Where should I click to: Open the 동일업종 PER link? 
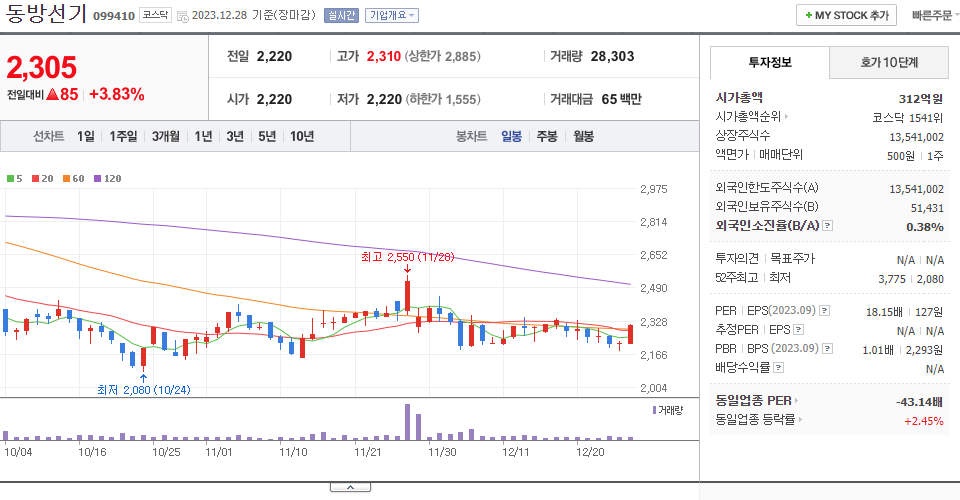(757, 401)
